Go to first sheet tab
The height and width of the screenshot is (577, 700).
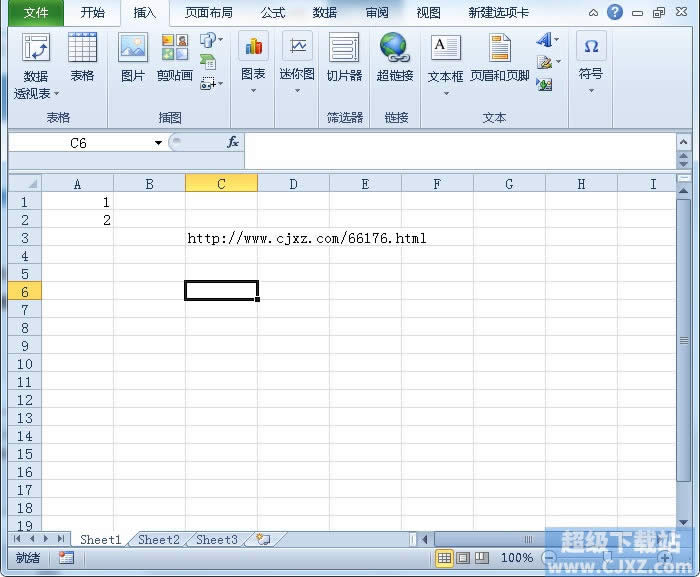click(17, 539)
